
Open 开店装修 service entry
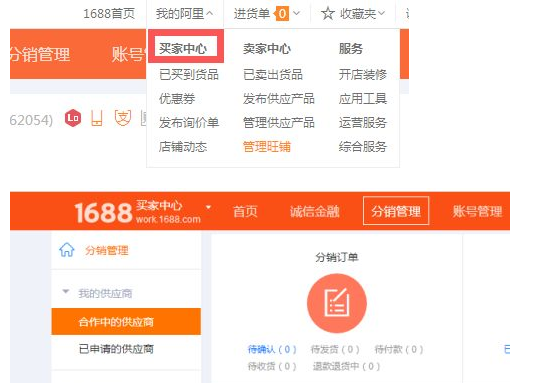[363, 74]
